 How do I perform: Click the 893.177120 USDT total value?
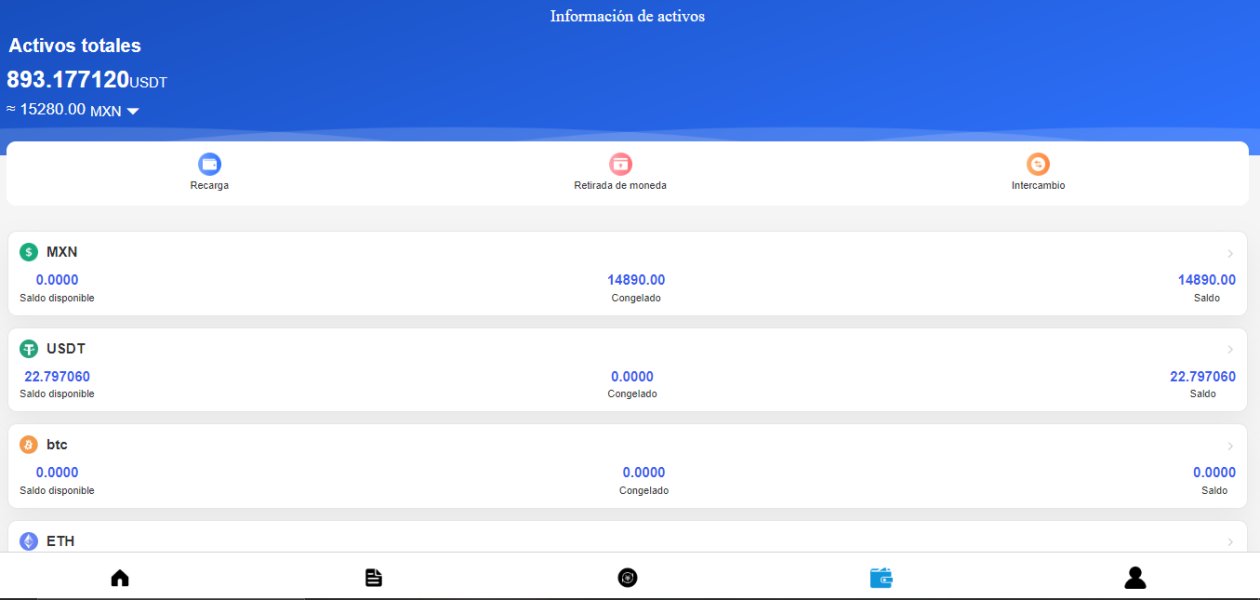[87, 80]
